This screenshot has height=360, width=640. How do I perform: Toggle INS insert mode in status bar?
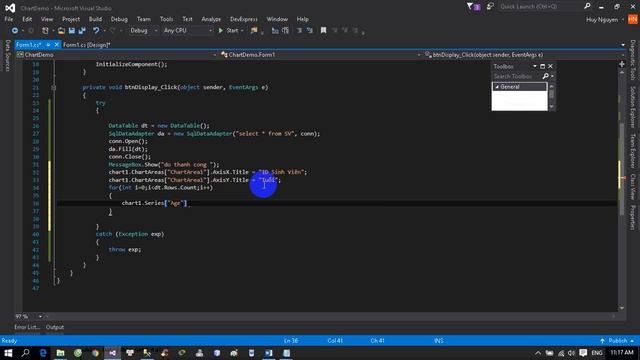tap(439, 341)
